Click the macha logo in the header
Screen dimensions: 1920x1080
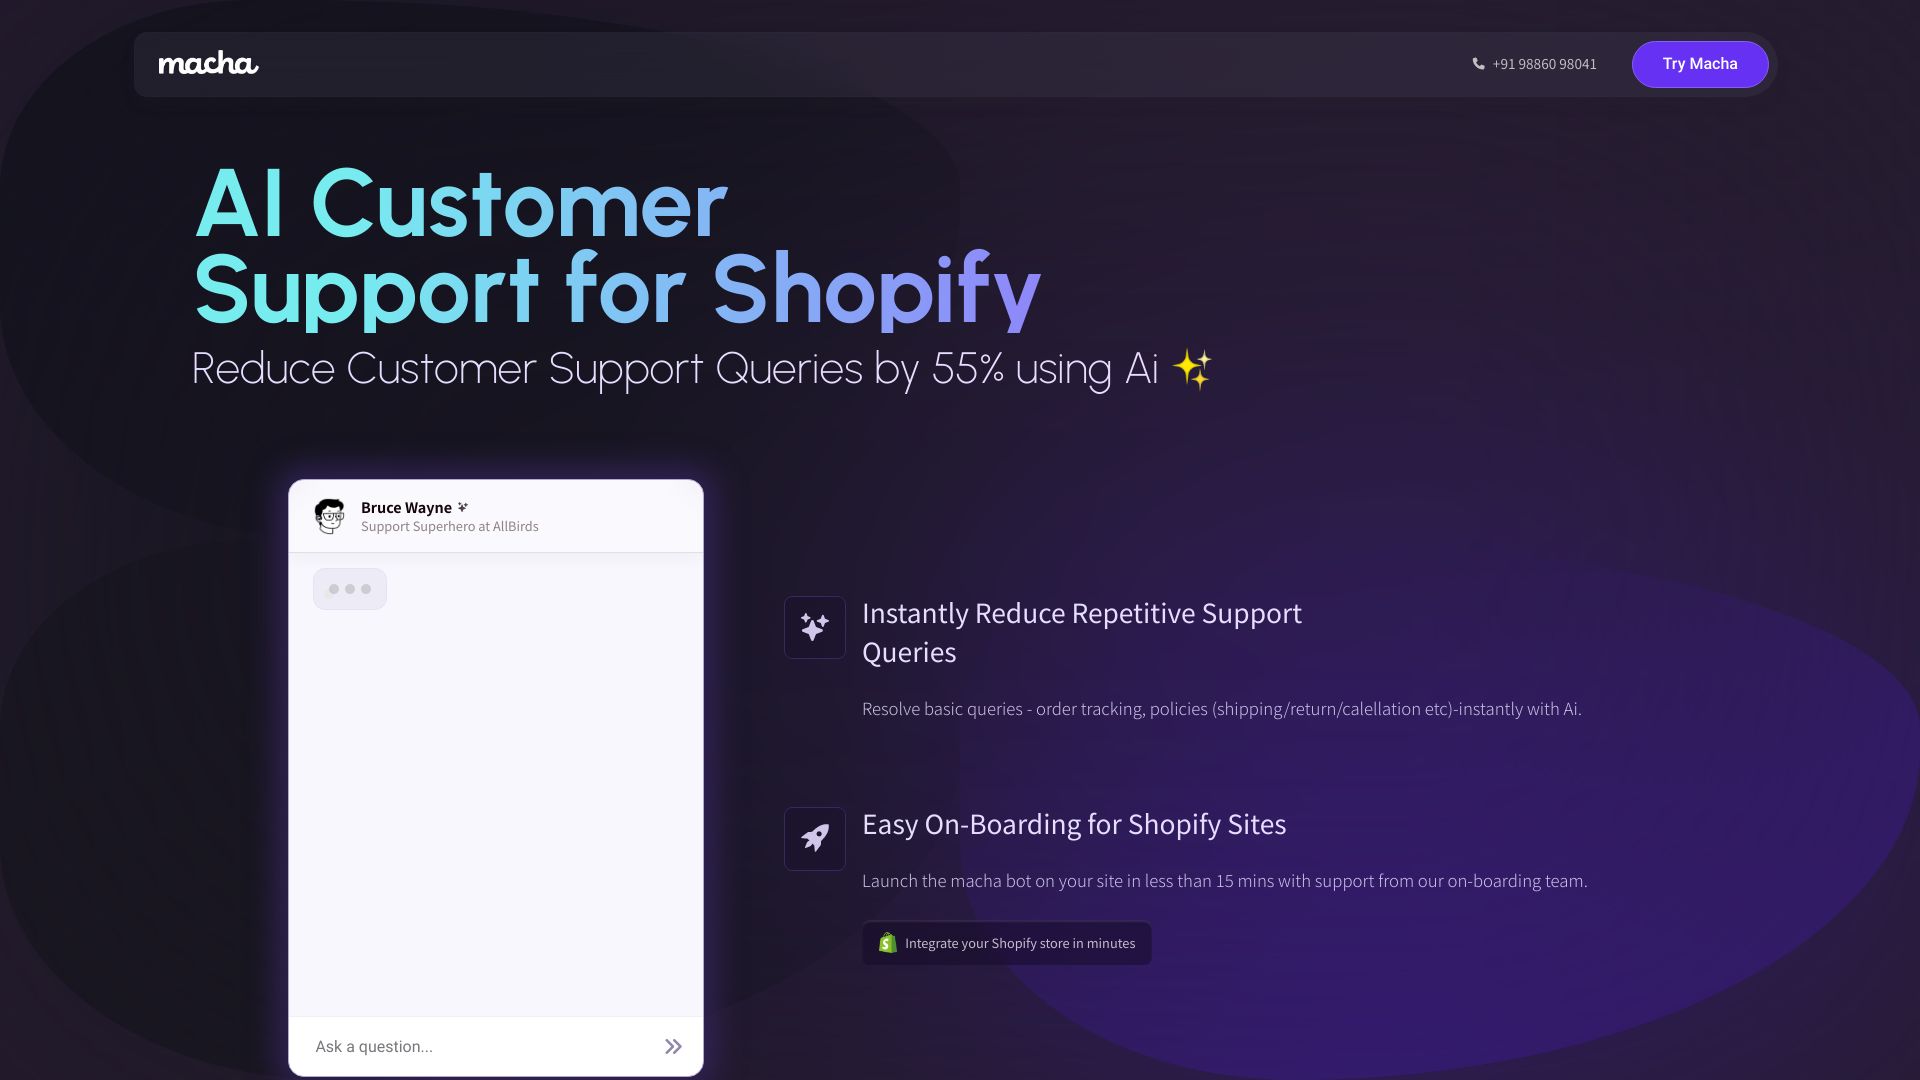[207, 63]
